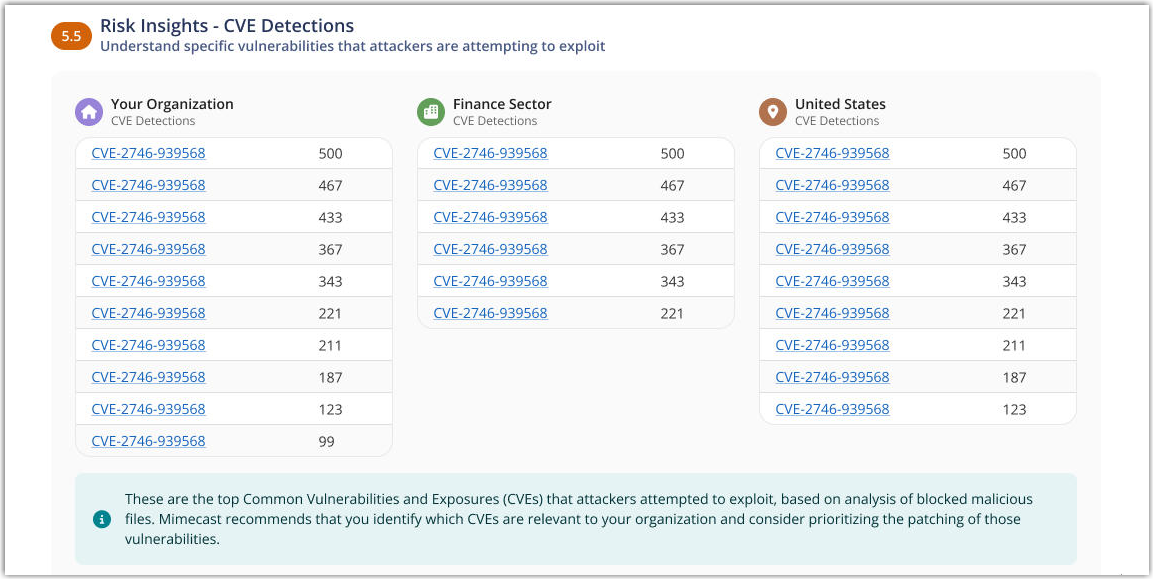Open Finance Sector CVE link with 221 detections
This screenshot has height=580, width=1154.
point(490,314)
